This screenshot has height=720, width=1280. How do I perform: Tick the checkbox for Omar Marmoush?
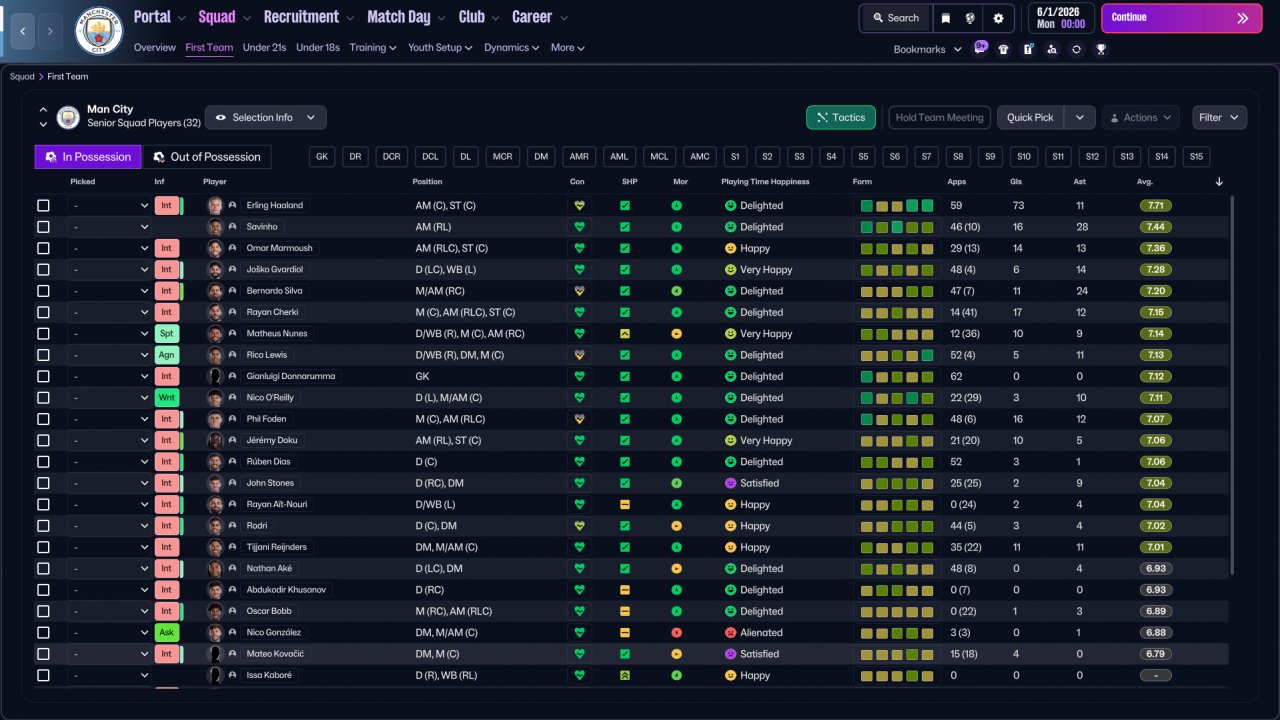pyautogui.click(x=43, y=248)
